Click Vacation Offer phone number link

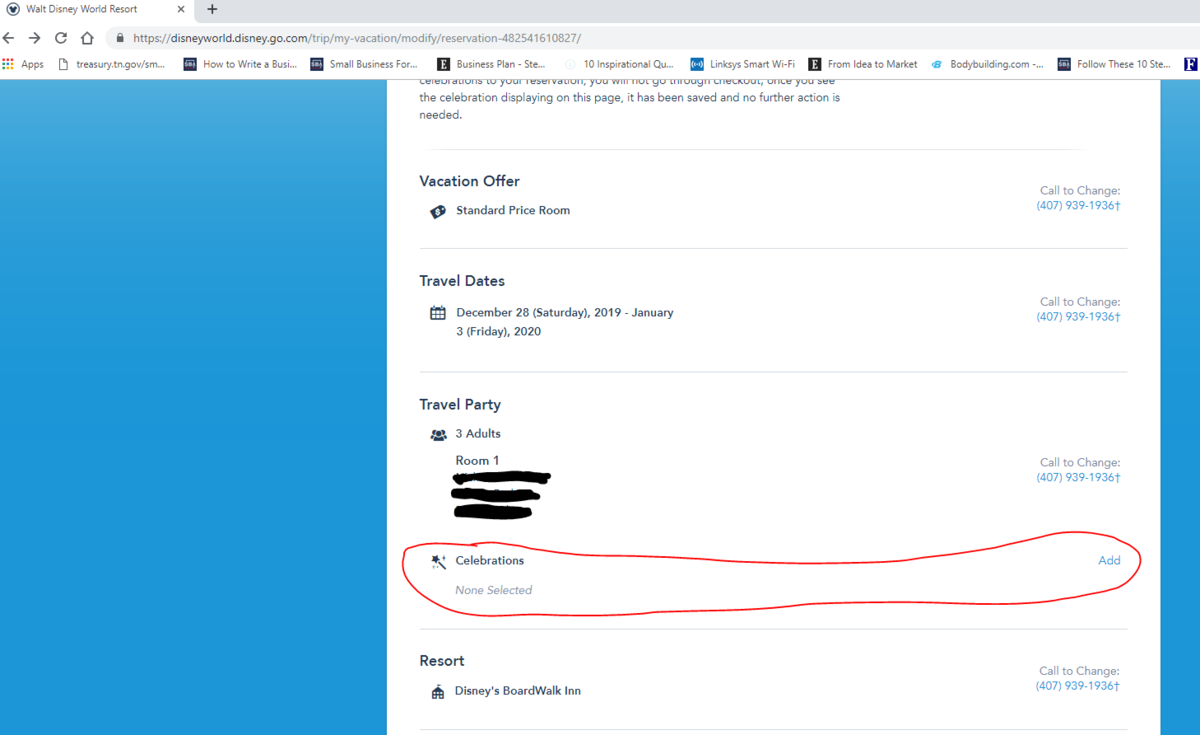tap(1078, 206)
